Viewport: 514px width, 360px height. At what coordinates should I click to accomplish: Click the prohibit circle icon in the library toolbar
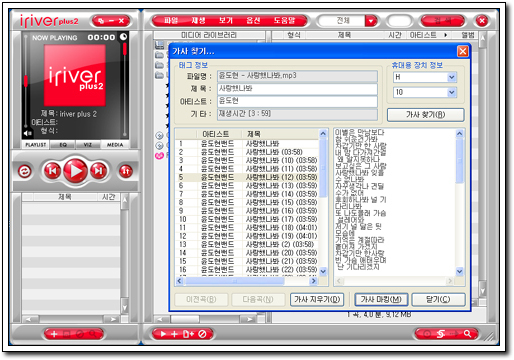(202, 334)
